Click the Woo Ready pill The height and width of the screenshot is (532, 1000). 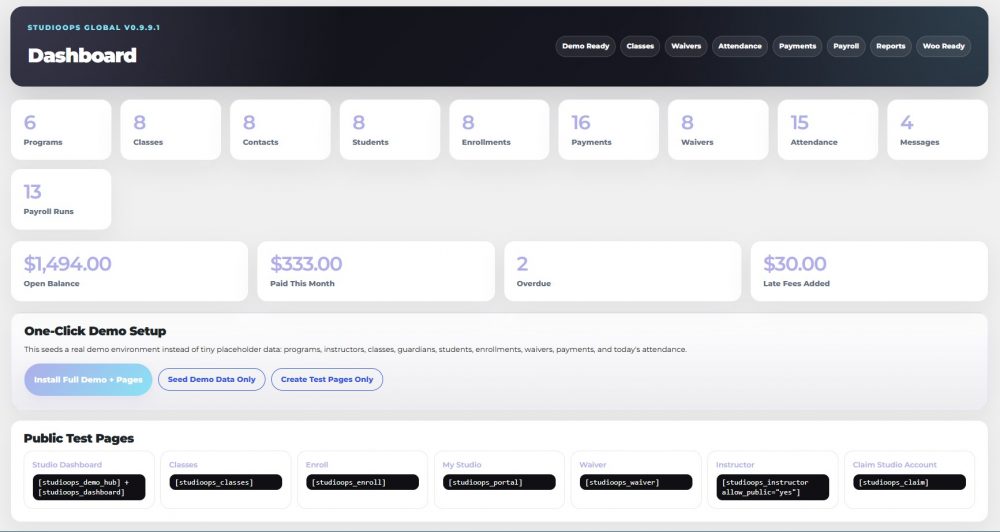[943, 46]
